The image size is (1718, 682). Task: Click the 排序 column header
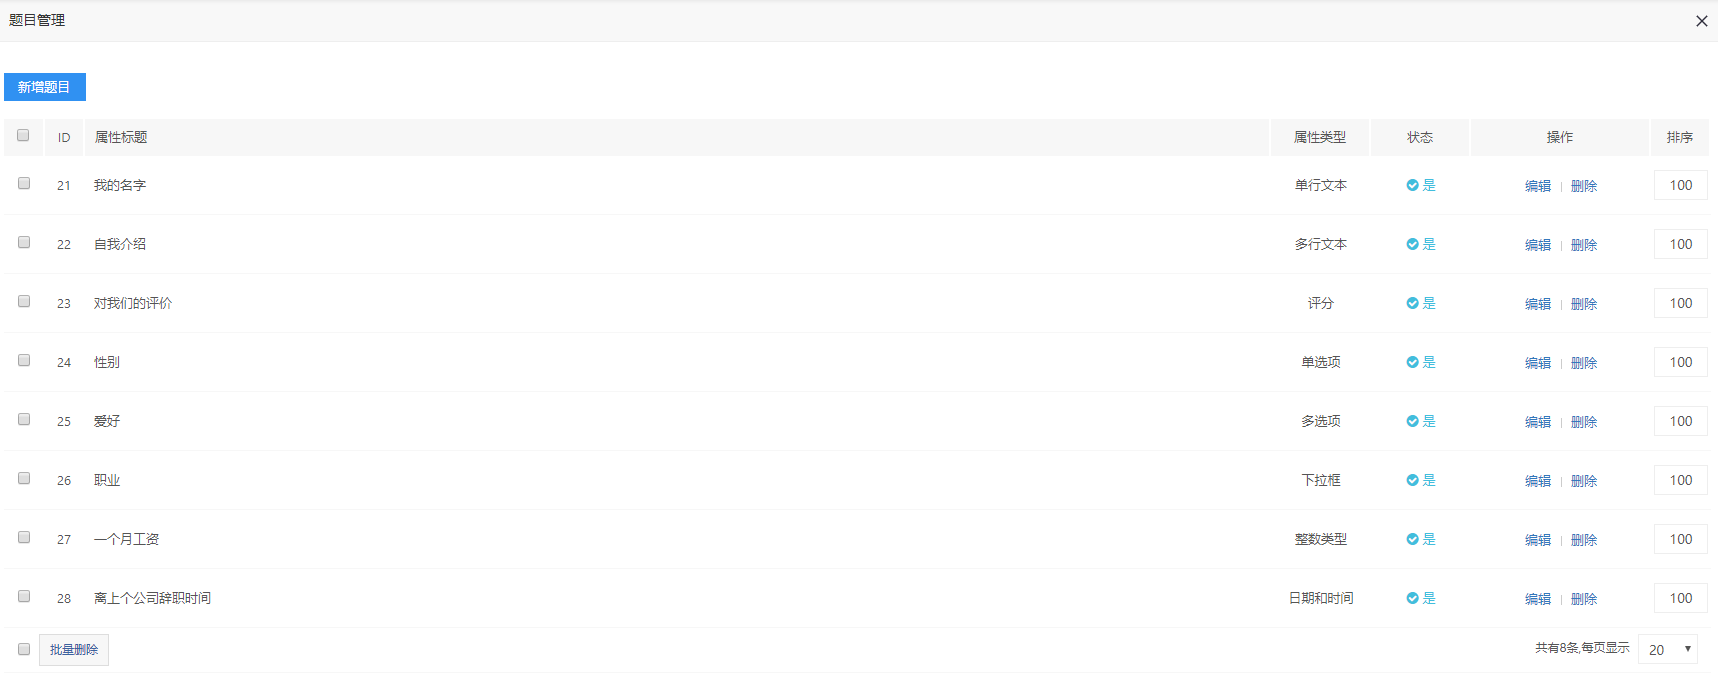pyautogui.click(x=1680, y=137)
